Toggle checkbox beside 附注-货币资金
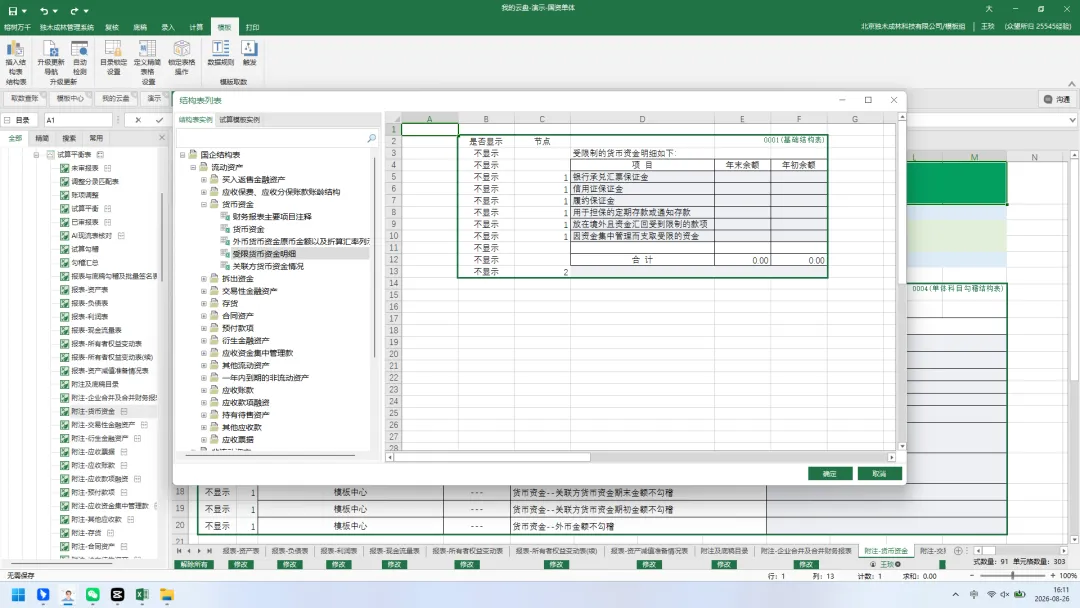 tap(64, 411)
